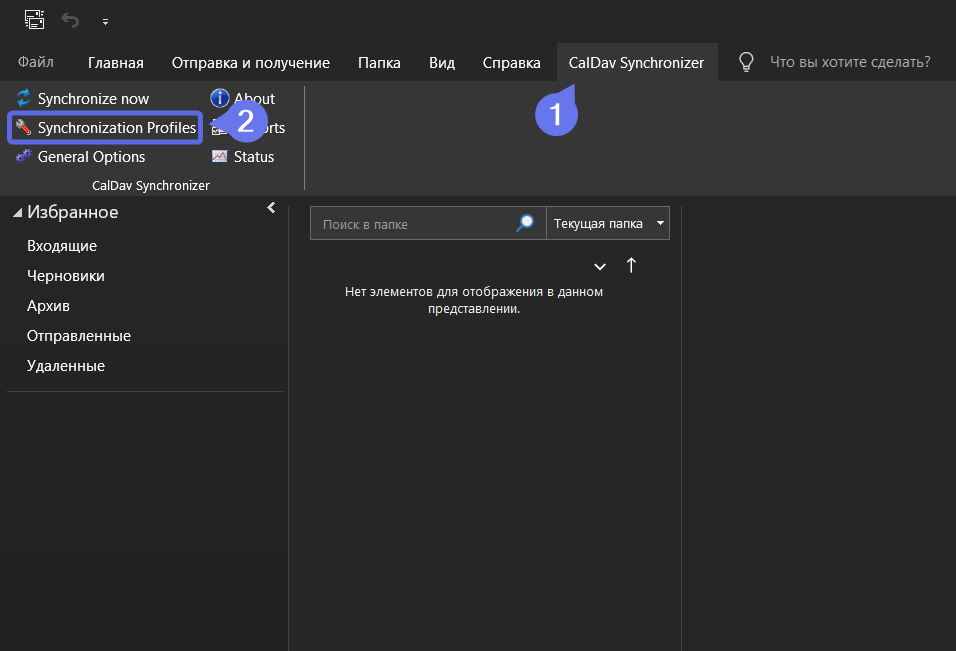Image resolution: width=956 pixels, height=651 pixels.
Task: Collapse the folder pane with chevron
Action: 271,208
